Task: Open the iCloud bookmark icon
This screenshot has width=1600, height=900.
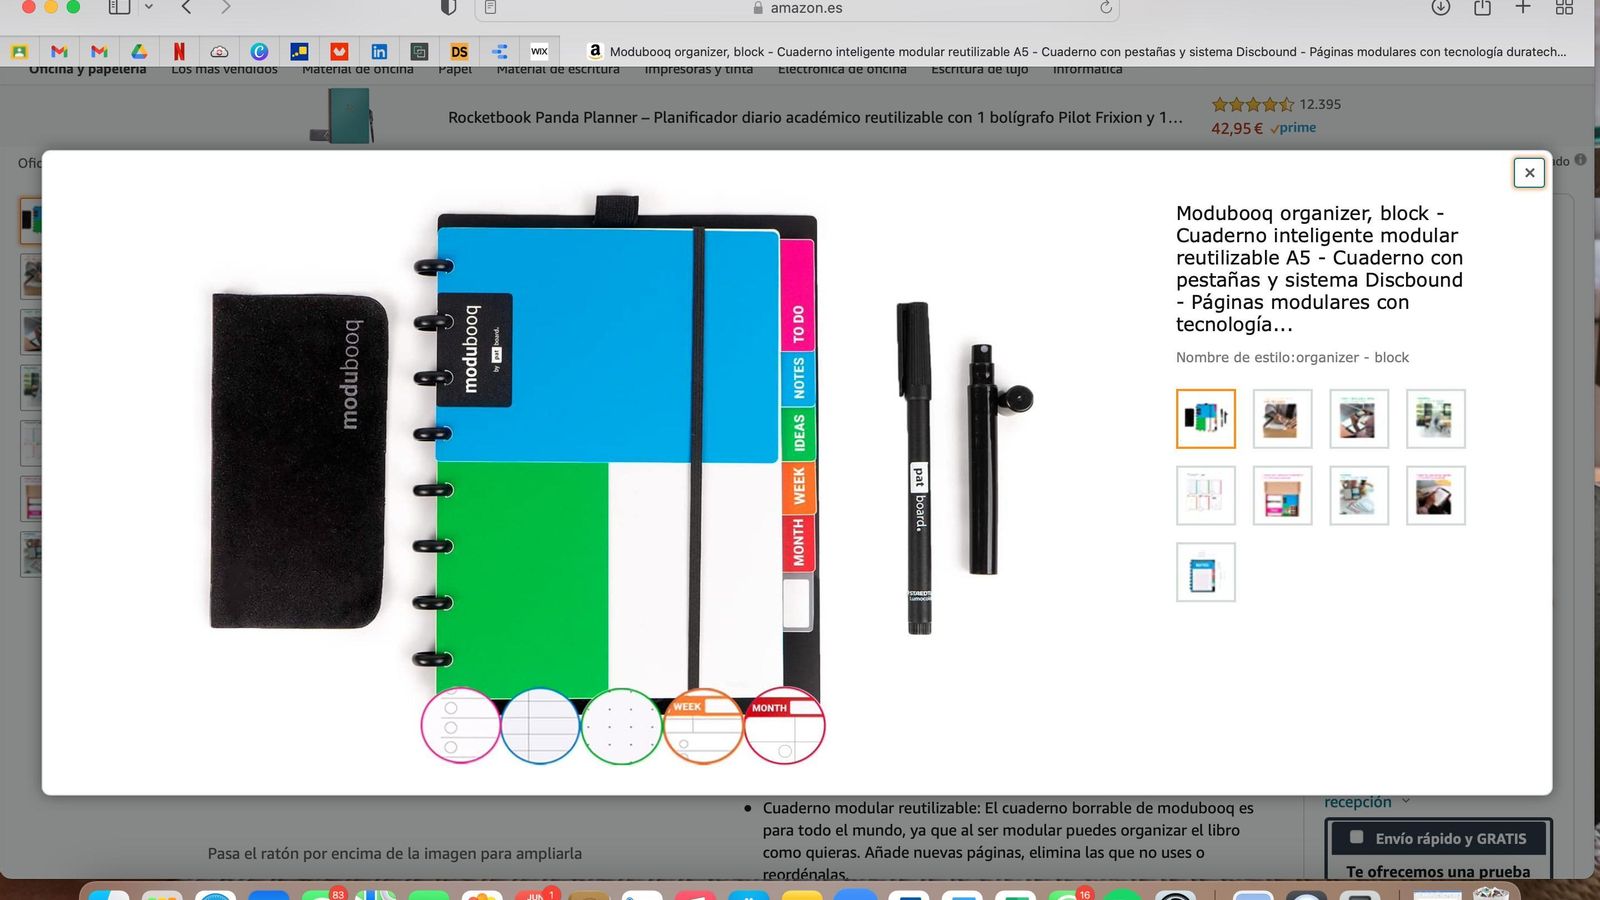Action: click(219, 51)
